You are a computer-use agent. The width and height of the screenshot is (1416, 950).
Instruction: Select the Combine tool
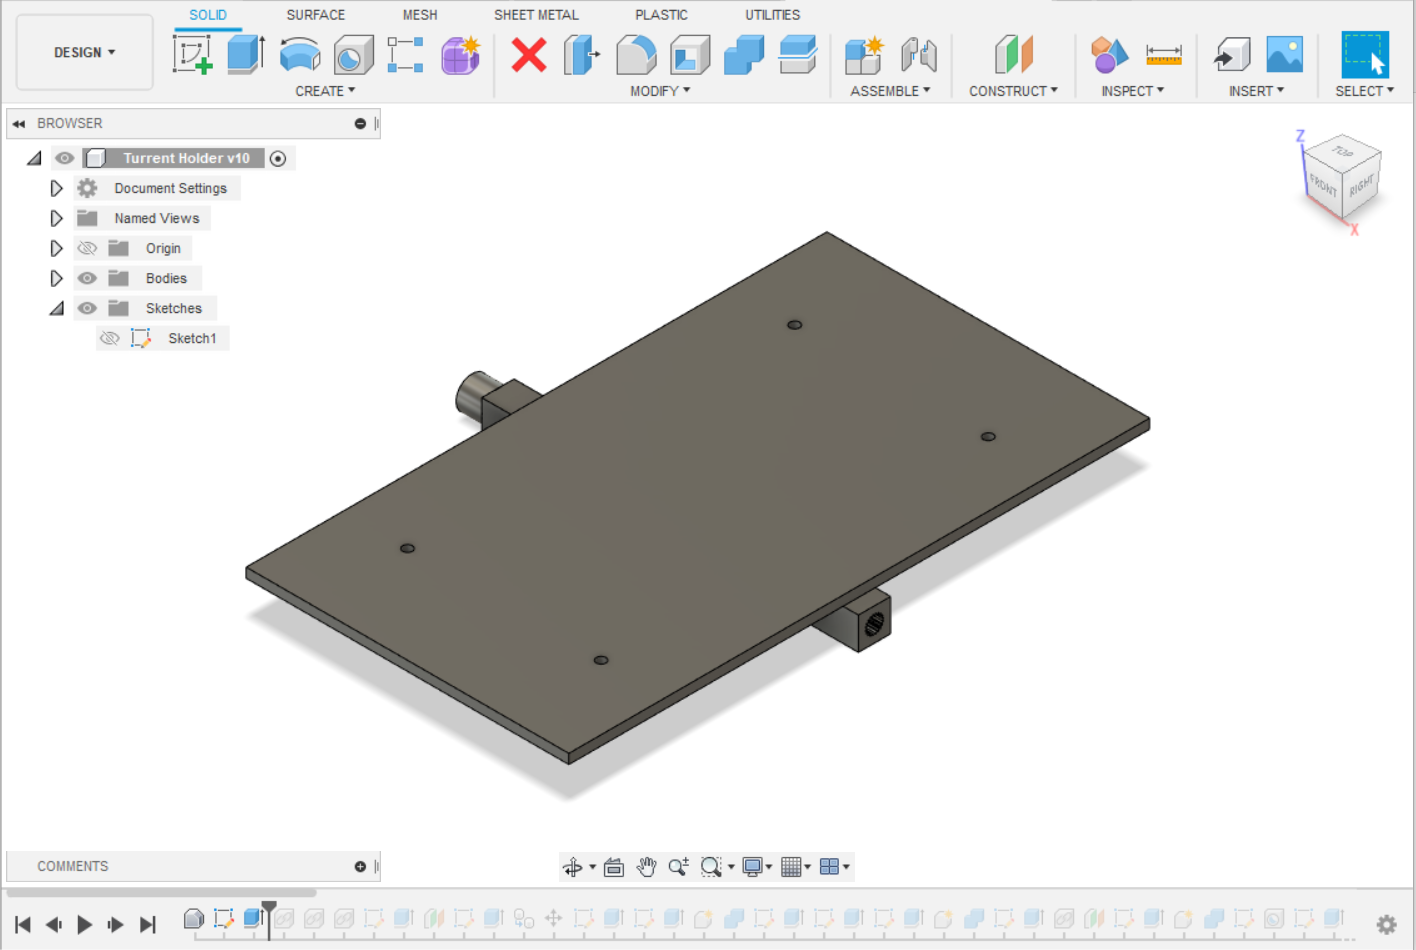[x=744, y=55]
